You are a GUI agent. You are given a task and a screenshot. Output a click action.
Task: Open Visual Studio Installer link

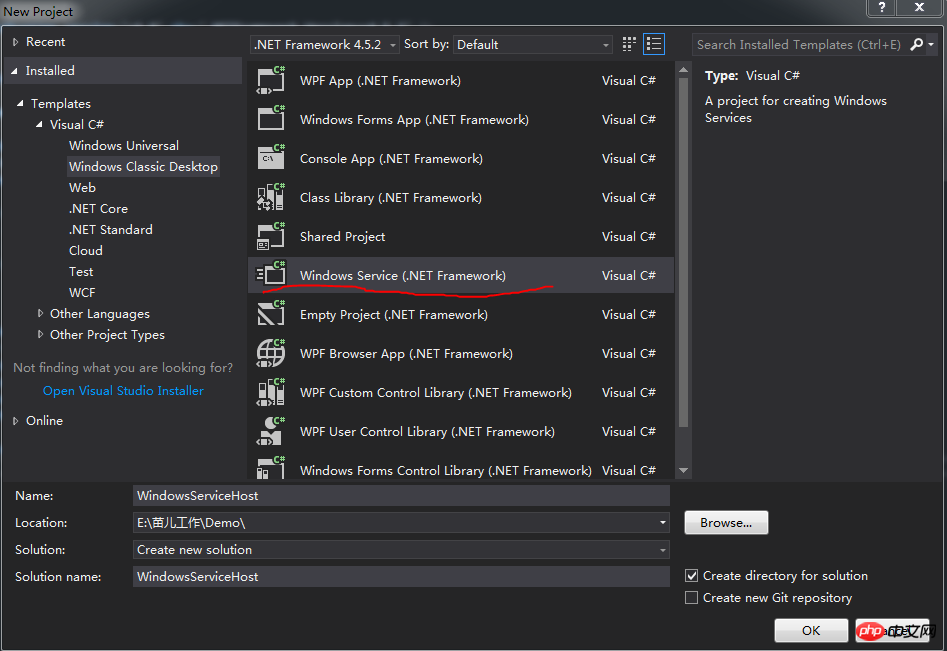[123, 391]
